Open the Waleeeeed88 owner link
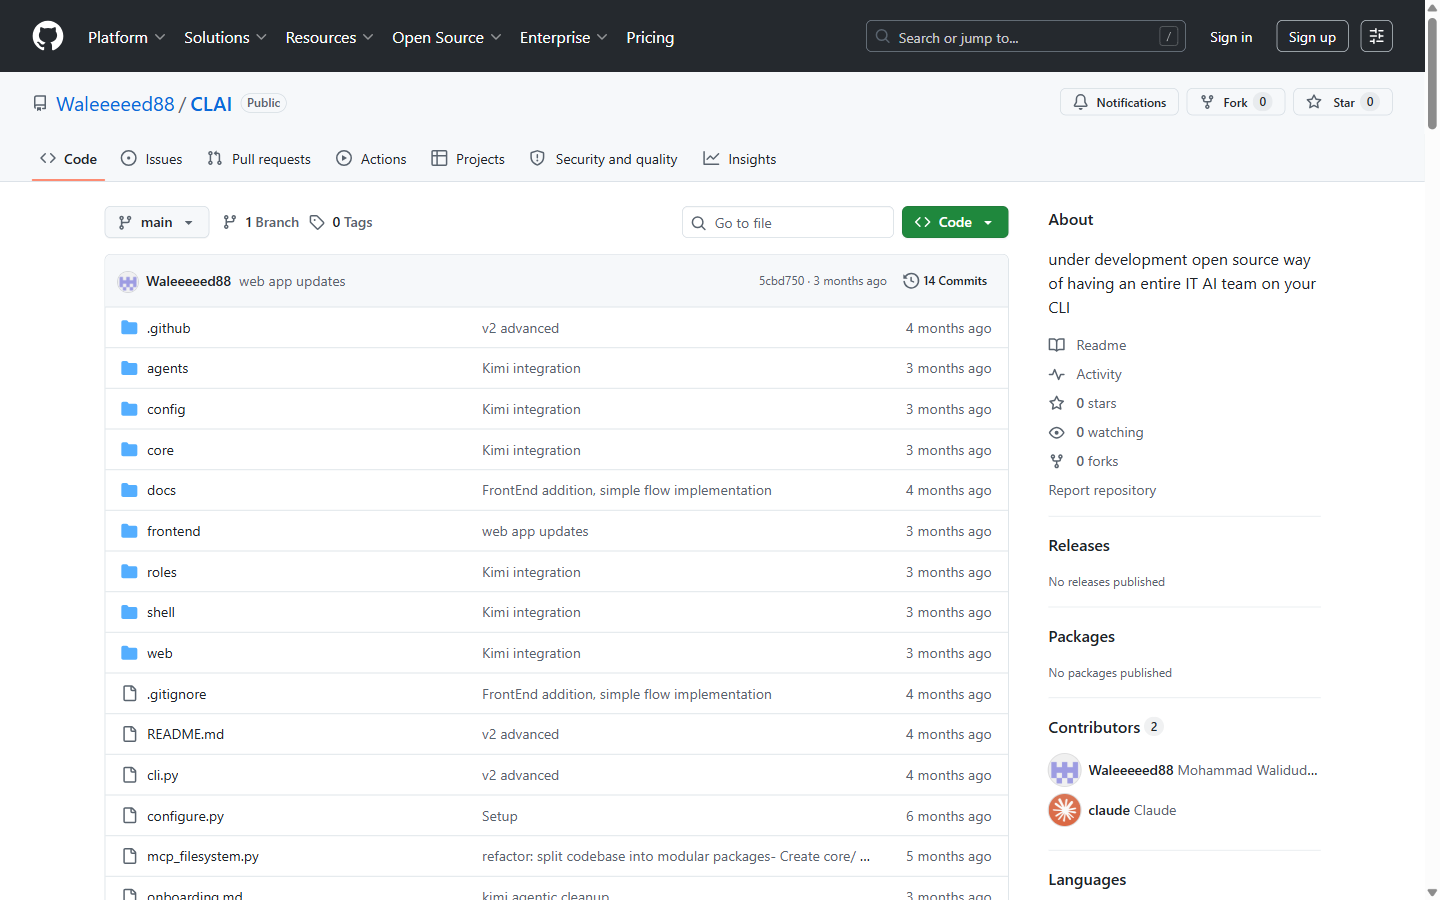1440x900 pixels. (x=115, y=104)
